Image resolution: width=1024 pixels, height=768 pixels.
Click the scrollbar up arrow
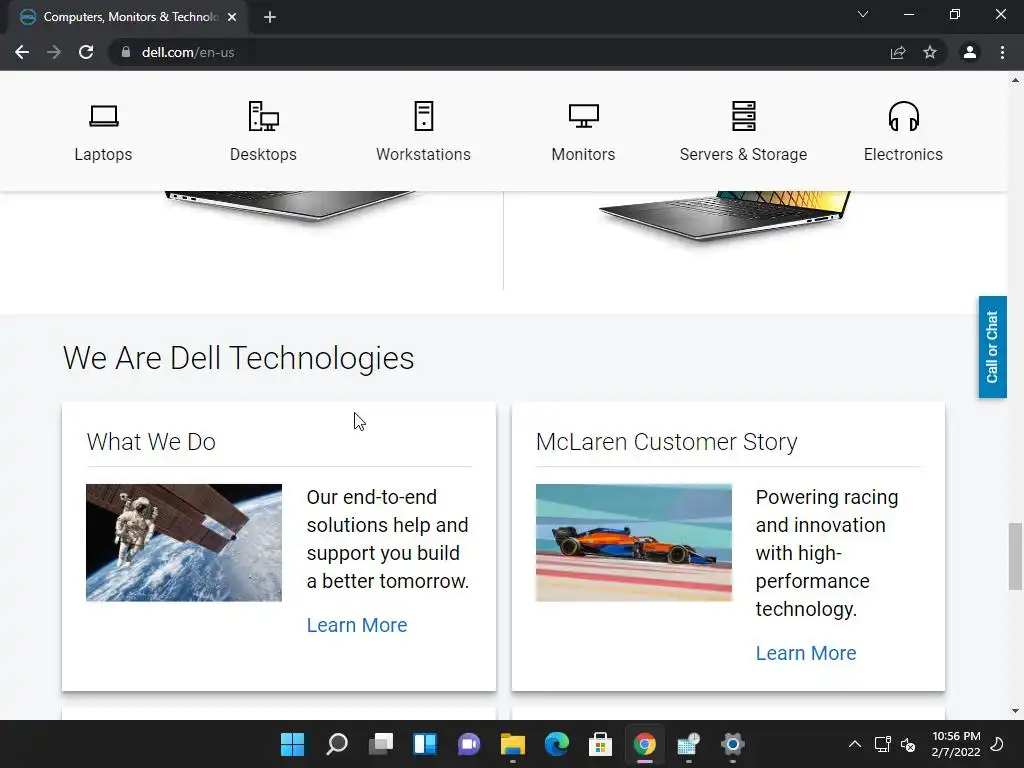[x=1015, y=80]
